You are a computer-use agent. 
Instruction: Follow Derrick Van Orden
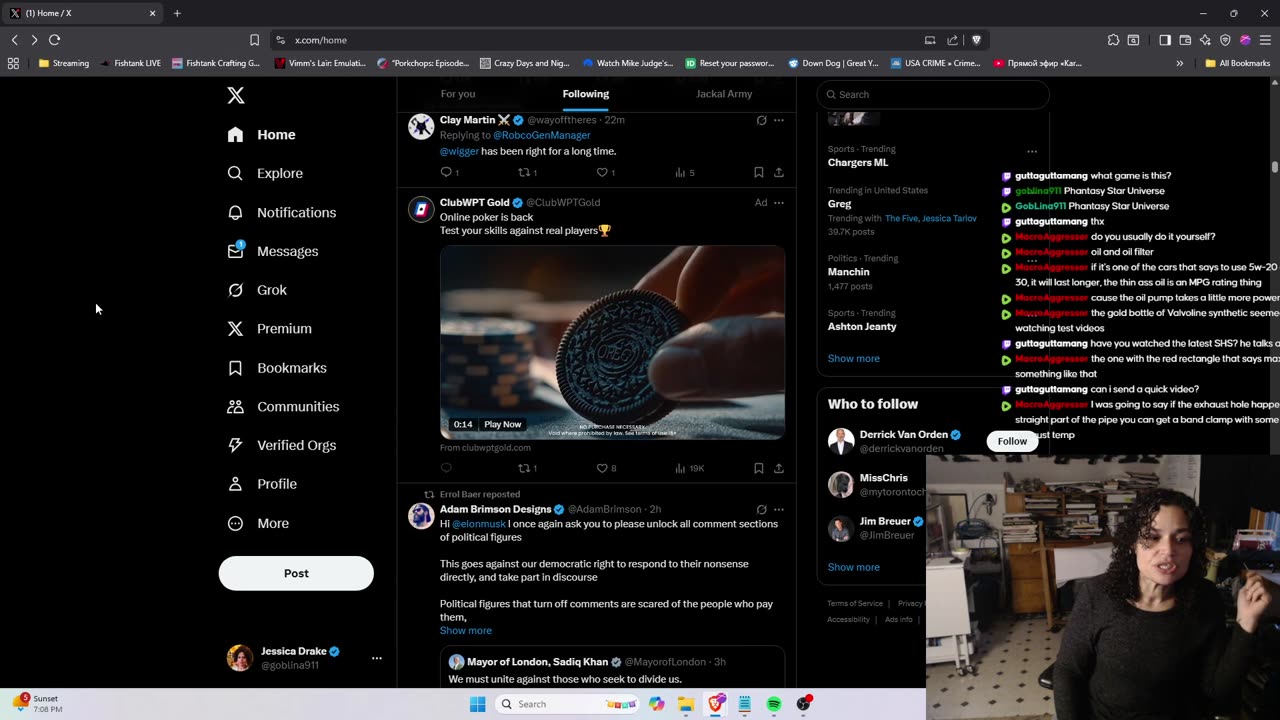[1012, 441]
